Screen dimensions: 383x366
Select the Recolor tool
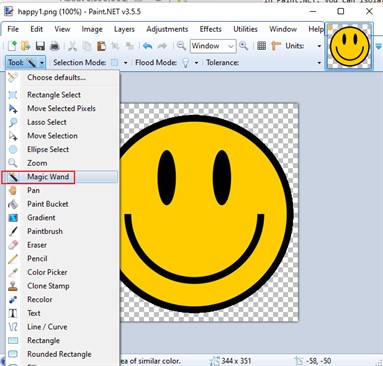coord(62,300)
